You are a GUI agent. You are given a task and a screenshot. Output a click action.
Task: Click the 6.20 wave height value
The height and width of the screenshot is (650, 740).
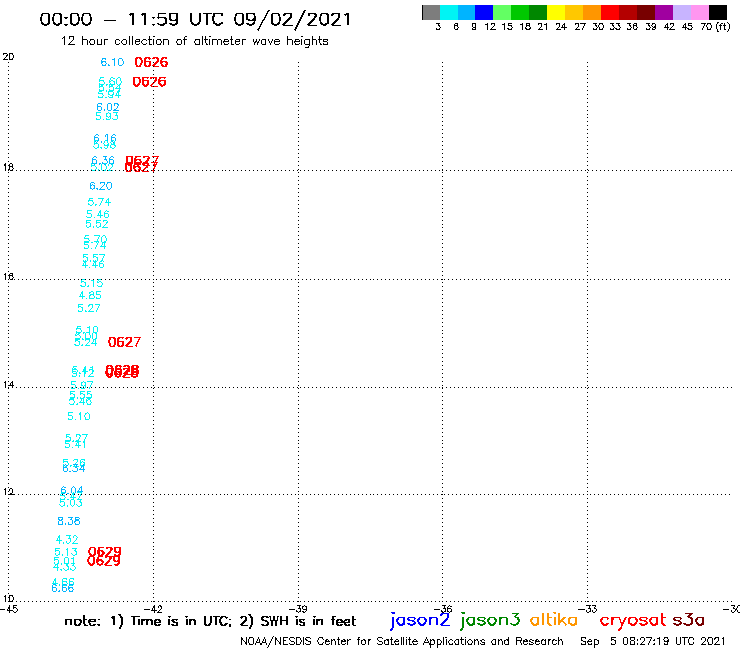coord(101,186)
